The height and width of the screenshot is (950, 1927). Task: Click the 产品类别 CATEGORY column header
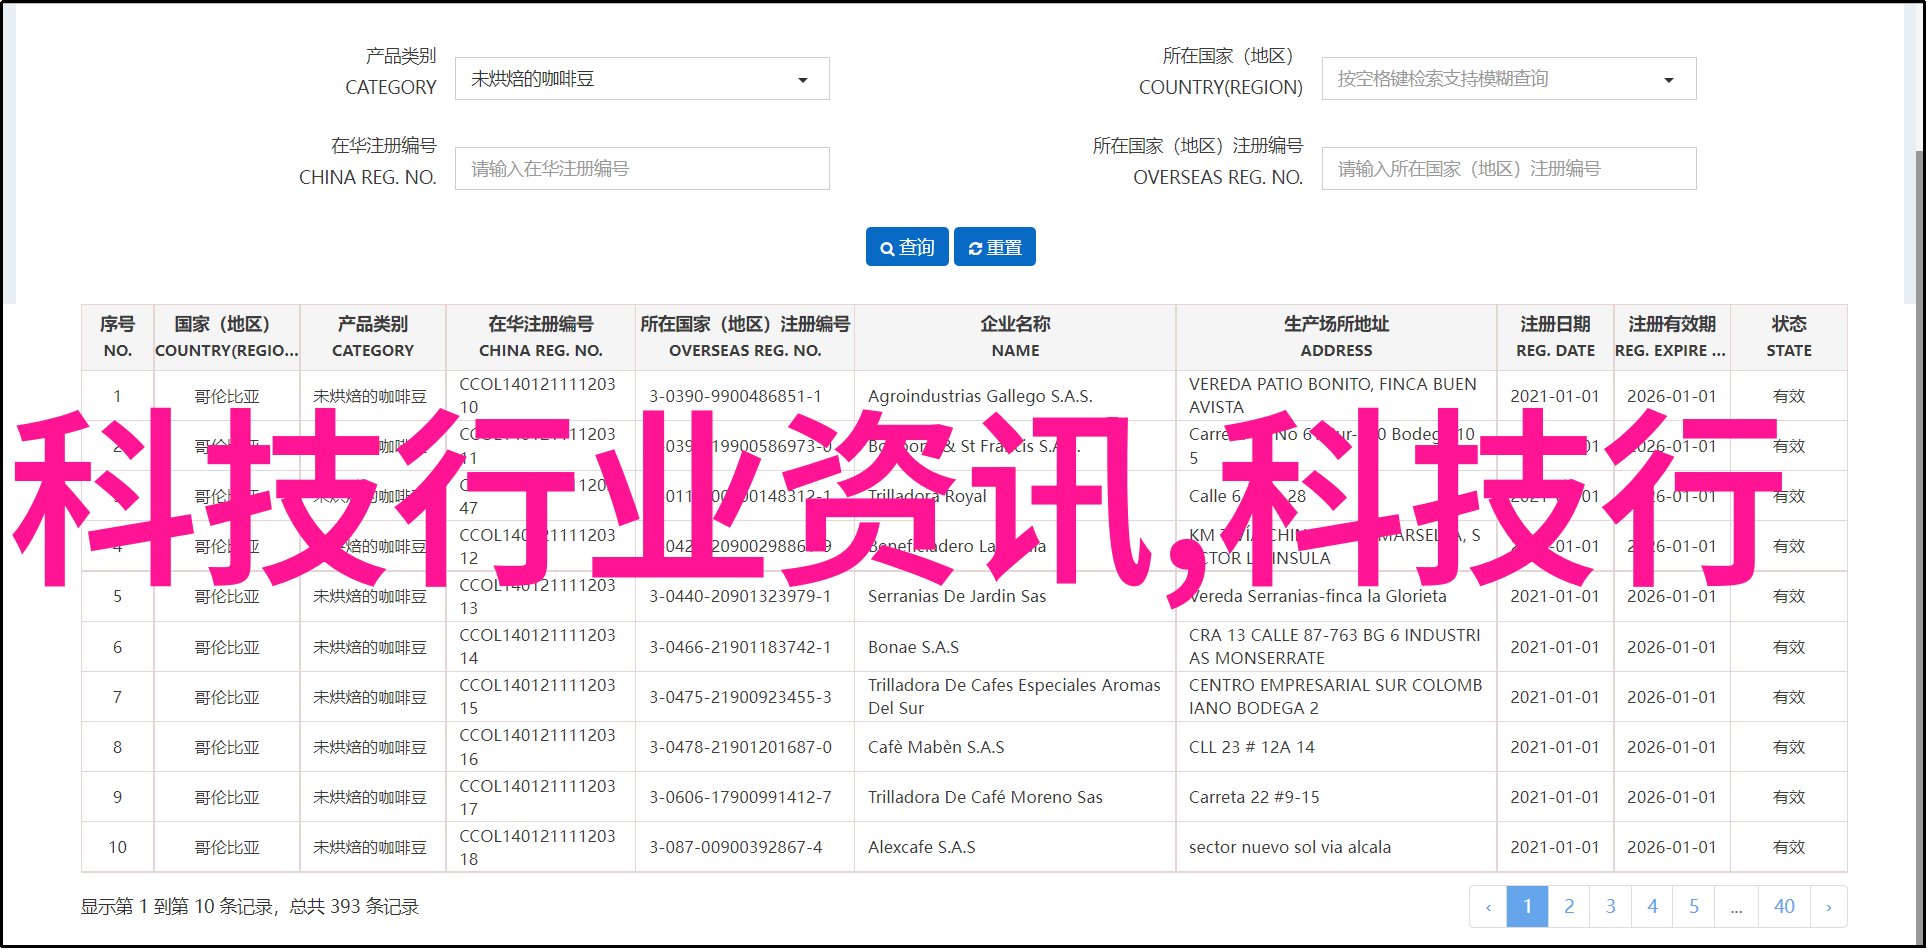coord(373,337)
